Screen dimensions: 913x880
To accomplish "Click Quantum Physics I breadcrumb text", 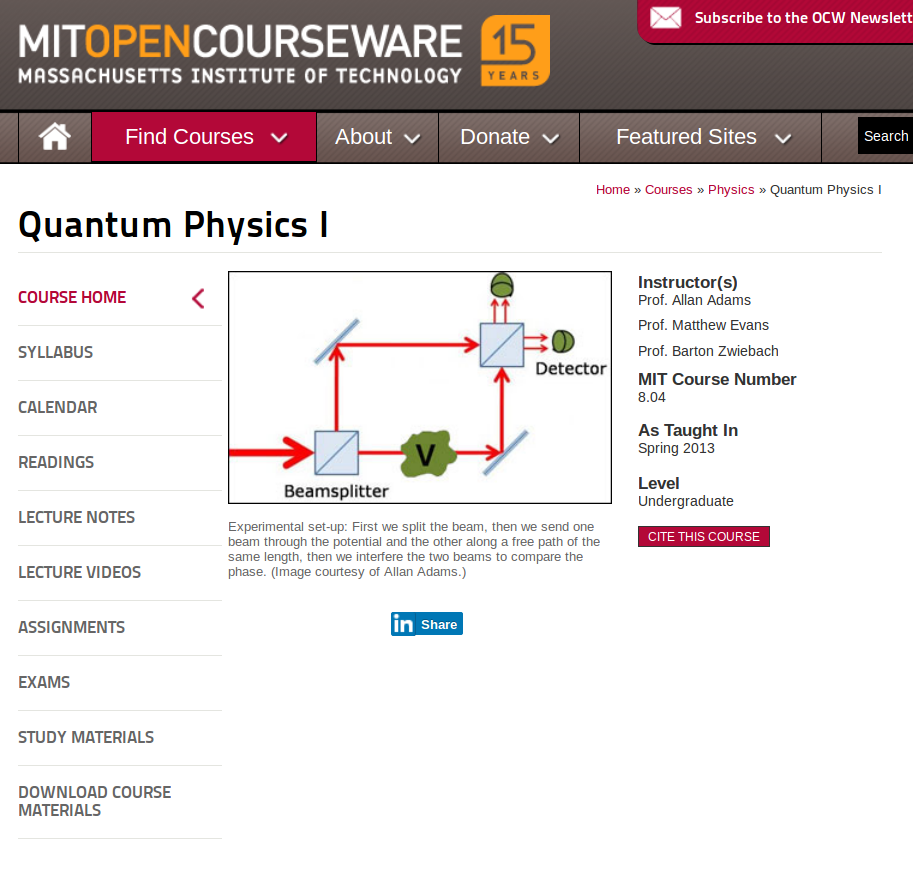I will (x=826, y=190).
